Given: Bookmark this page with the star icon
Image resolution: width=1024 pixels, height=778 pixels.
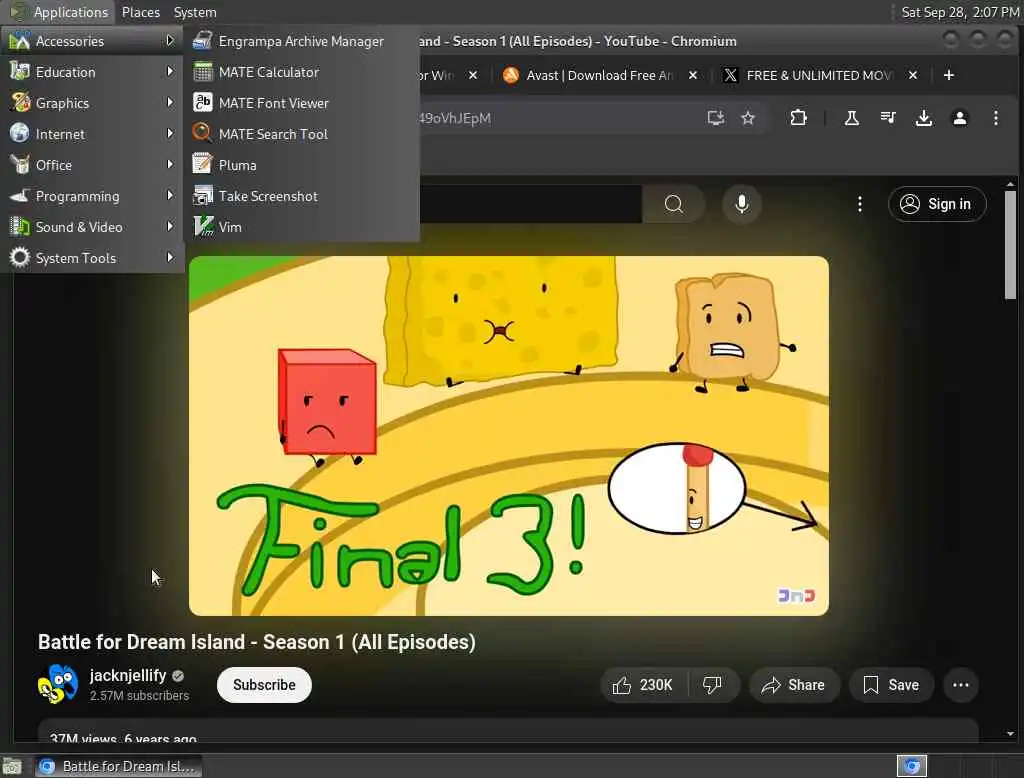Looking at the screenshot, I should coord(748,118).
